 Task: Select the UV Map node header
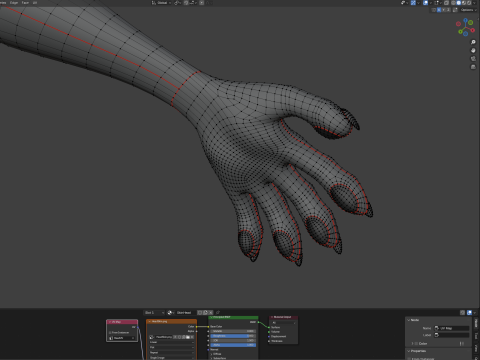[122, 322]
